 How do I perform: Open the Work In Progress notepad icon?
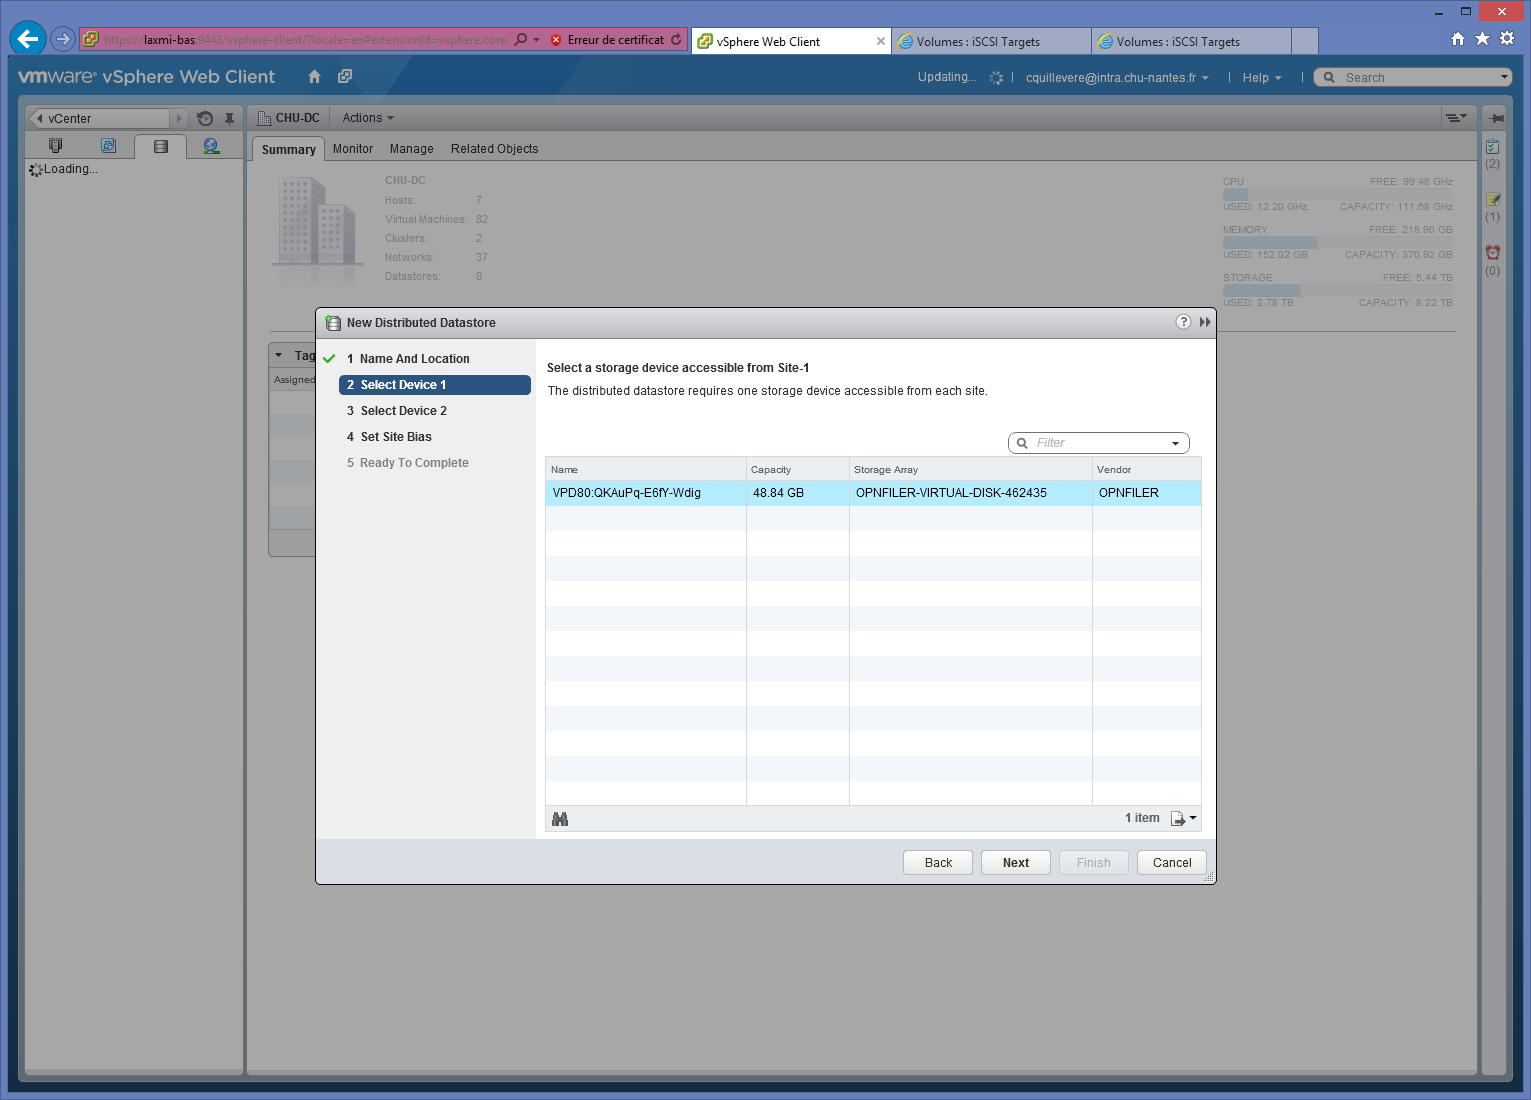pyautogui.click(x=1492, y=200)
